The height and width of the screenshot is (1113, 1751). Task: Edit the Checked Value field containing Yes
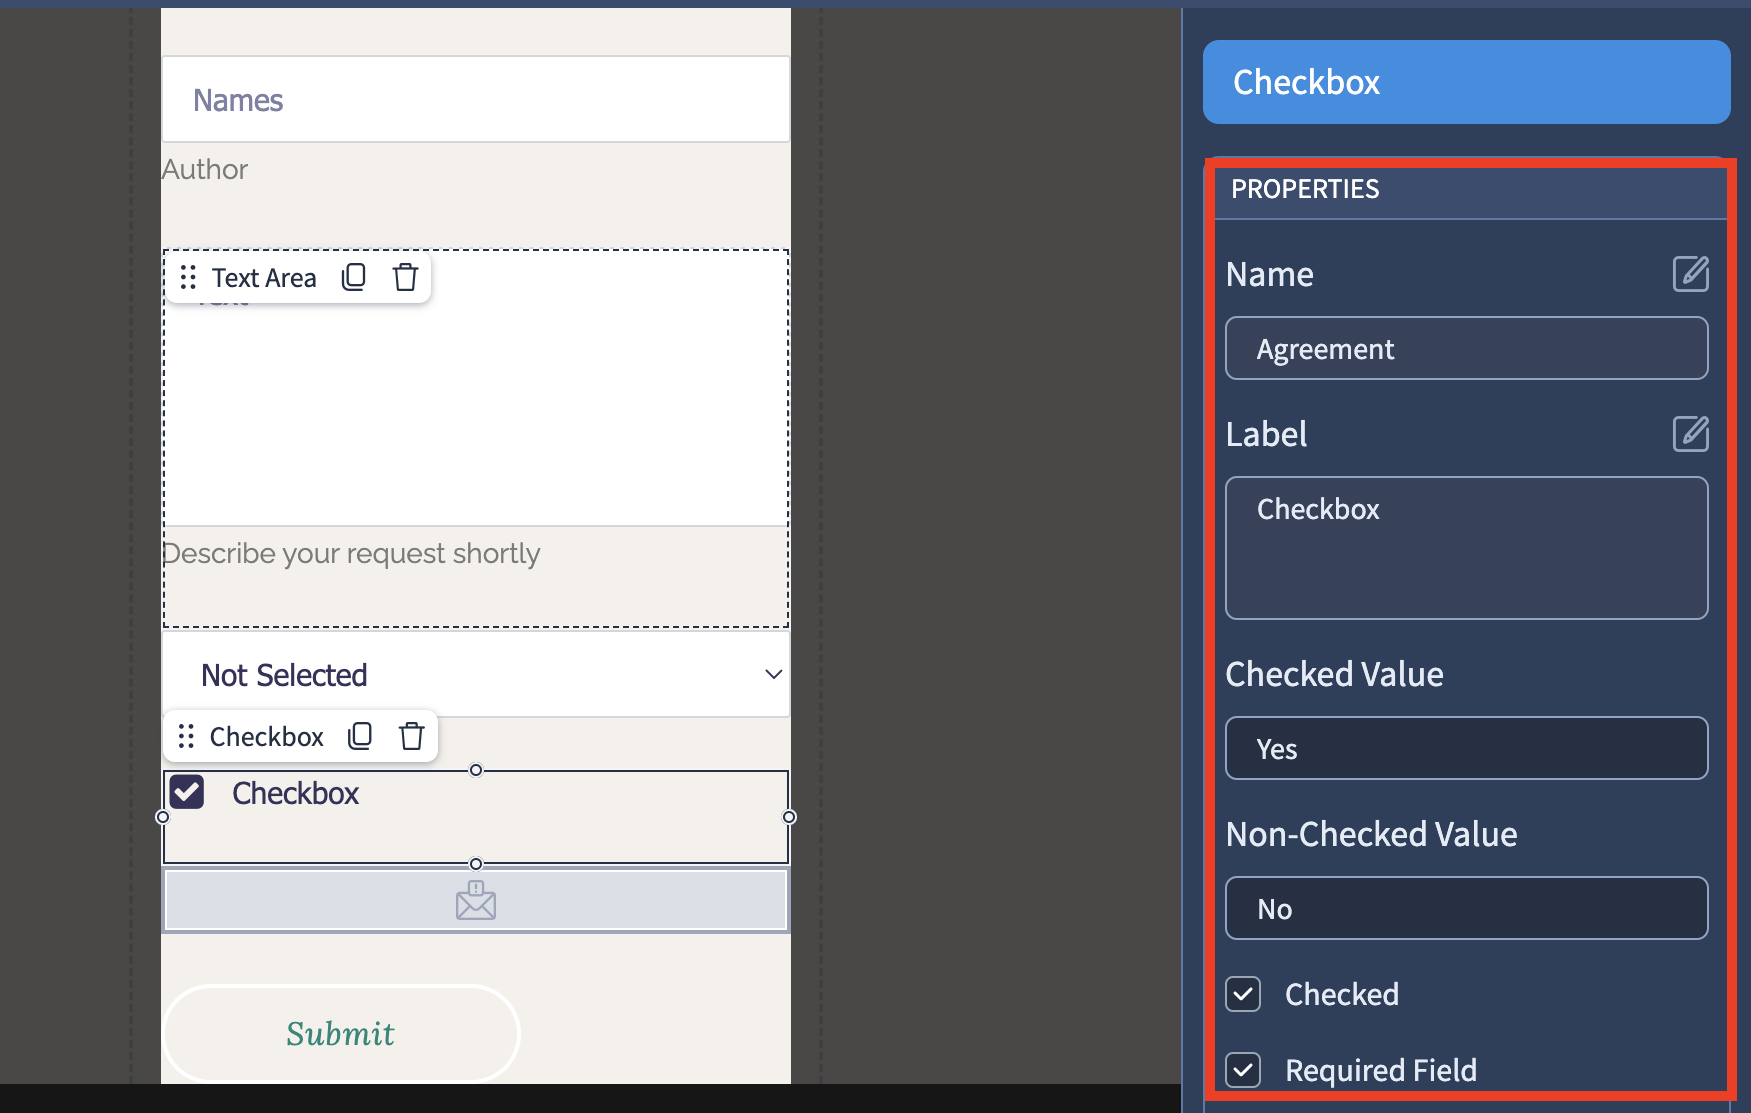1466,748
